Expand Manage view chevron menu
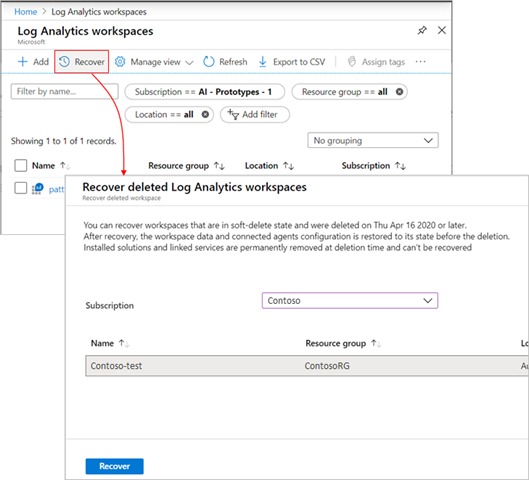The width and height of the screenshot is (529, 480). pos(190,62)
